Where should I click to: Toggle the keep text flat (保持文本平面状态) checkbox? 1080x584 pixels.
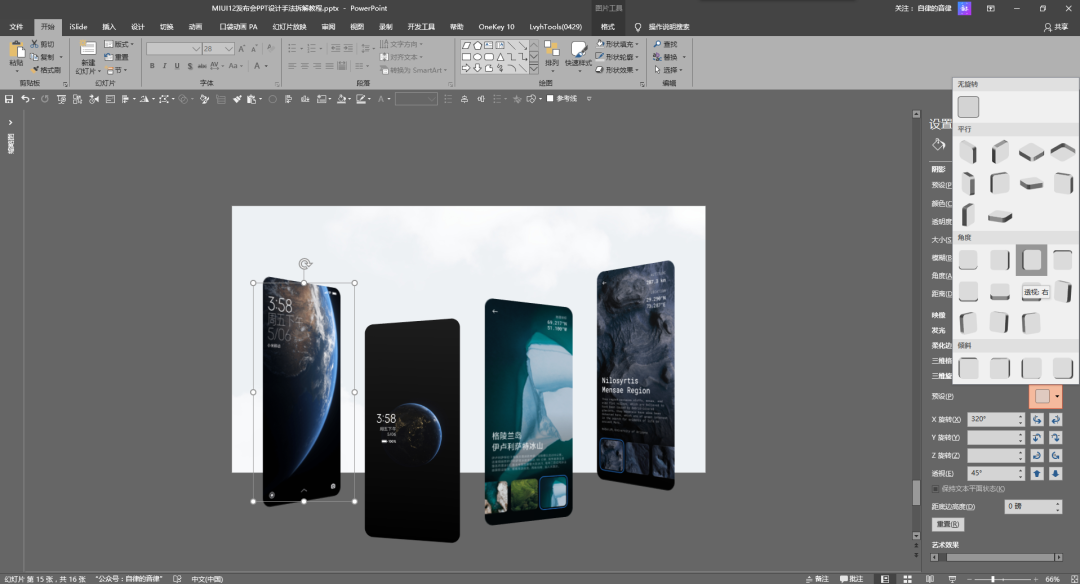click(x=936, y=489)
